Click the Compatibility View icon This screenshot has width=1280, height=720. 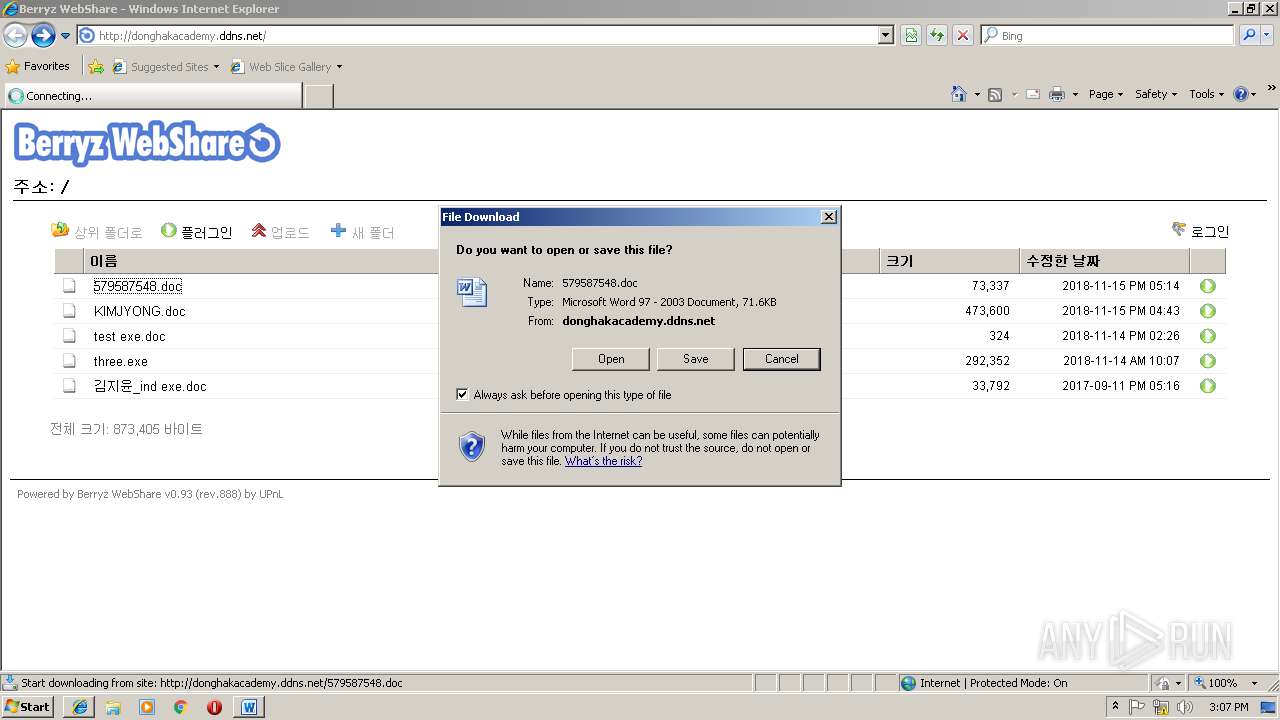click(911, 35)
